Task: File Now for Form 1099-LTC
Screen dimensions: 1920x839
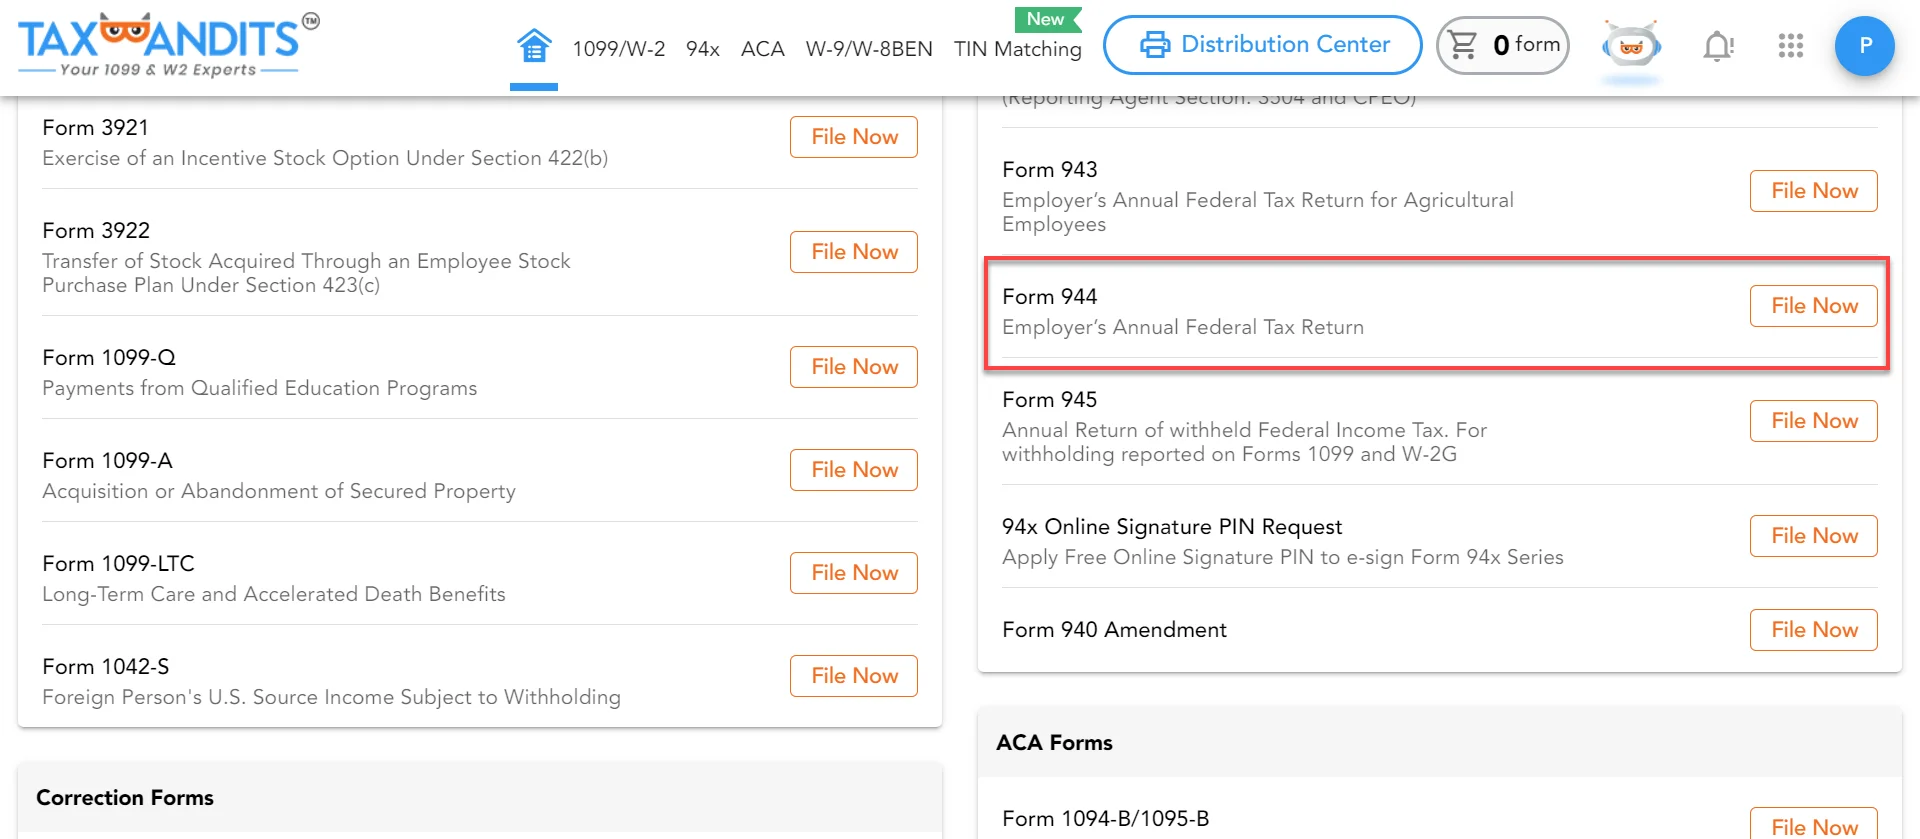Action: coord(854,573)
